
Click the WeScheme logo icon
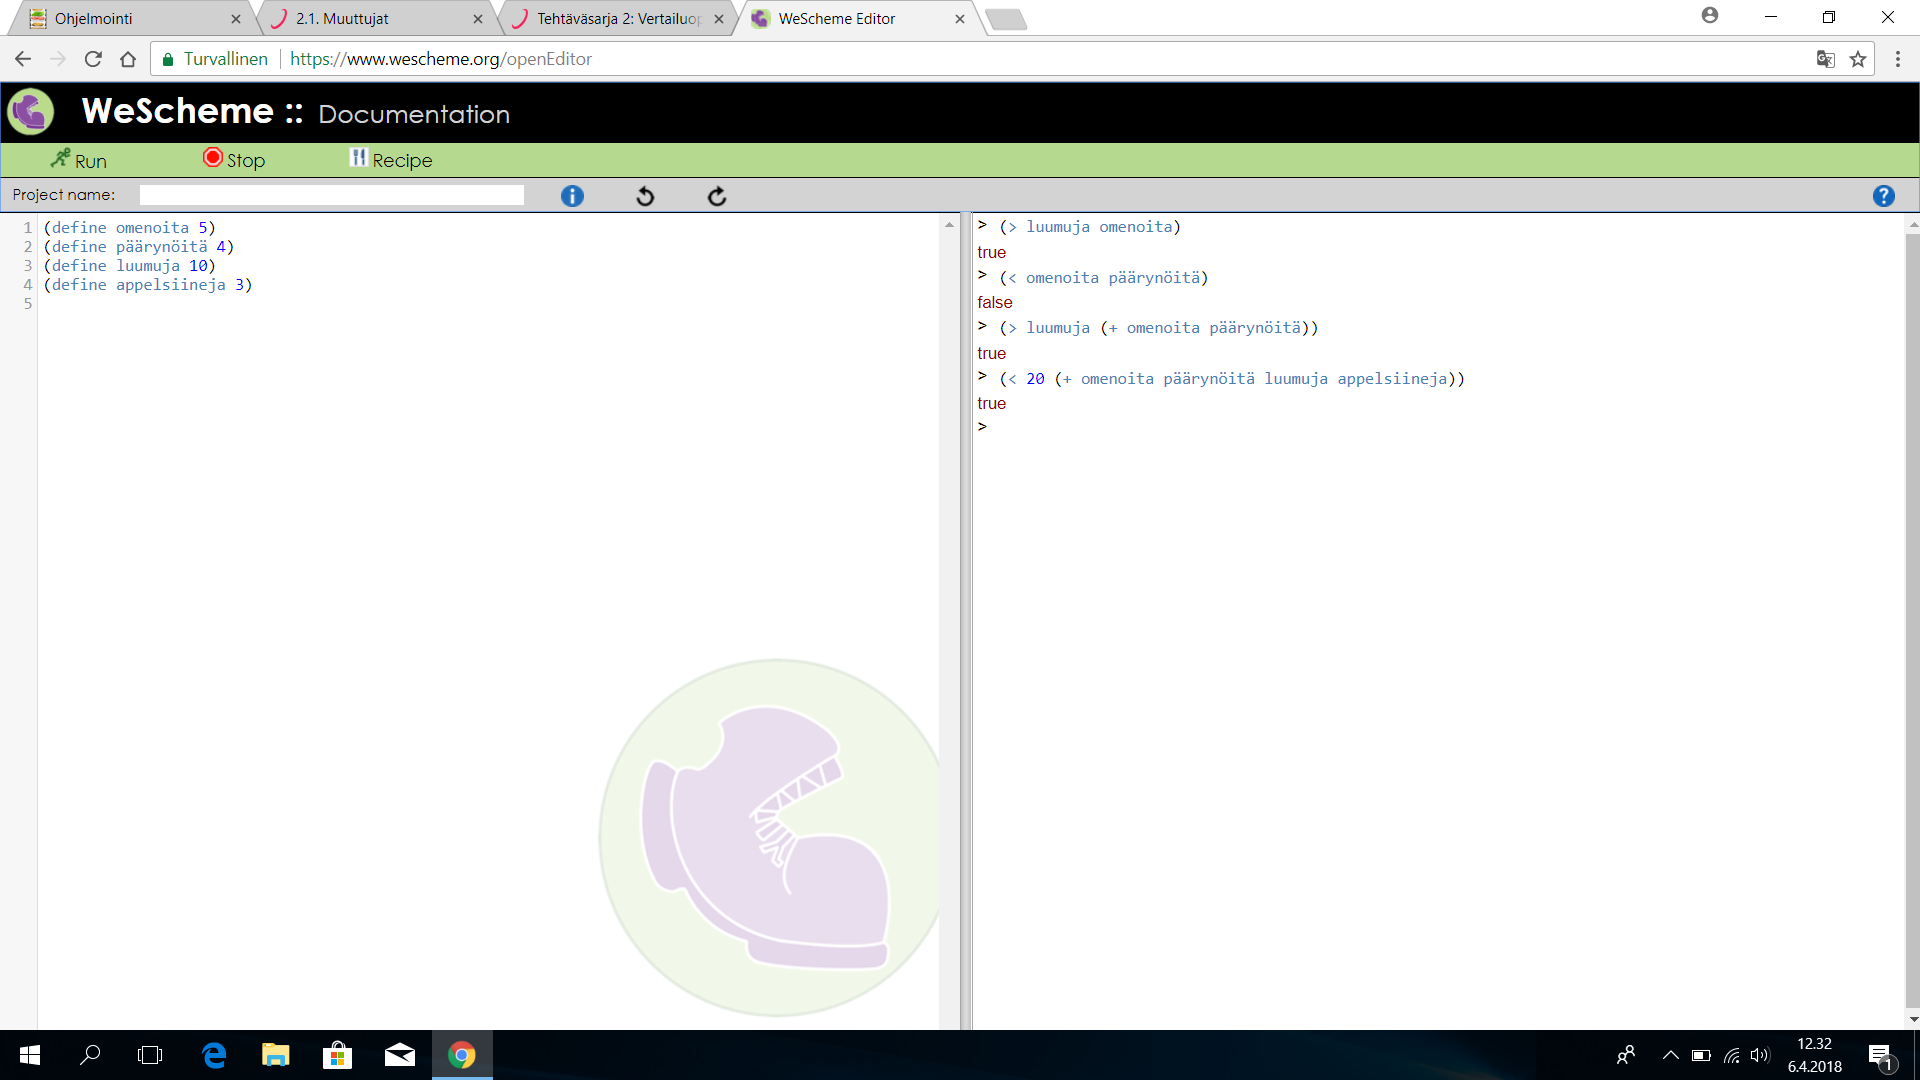click(31, 112)
